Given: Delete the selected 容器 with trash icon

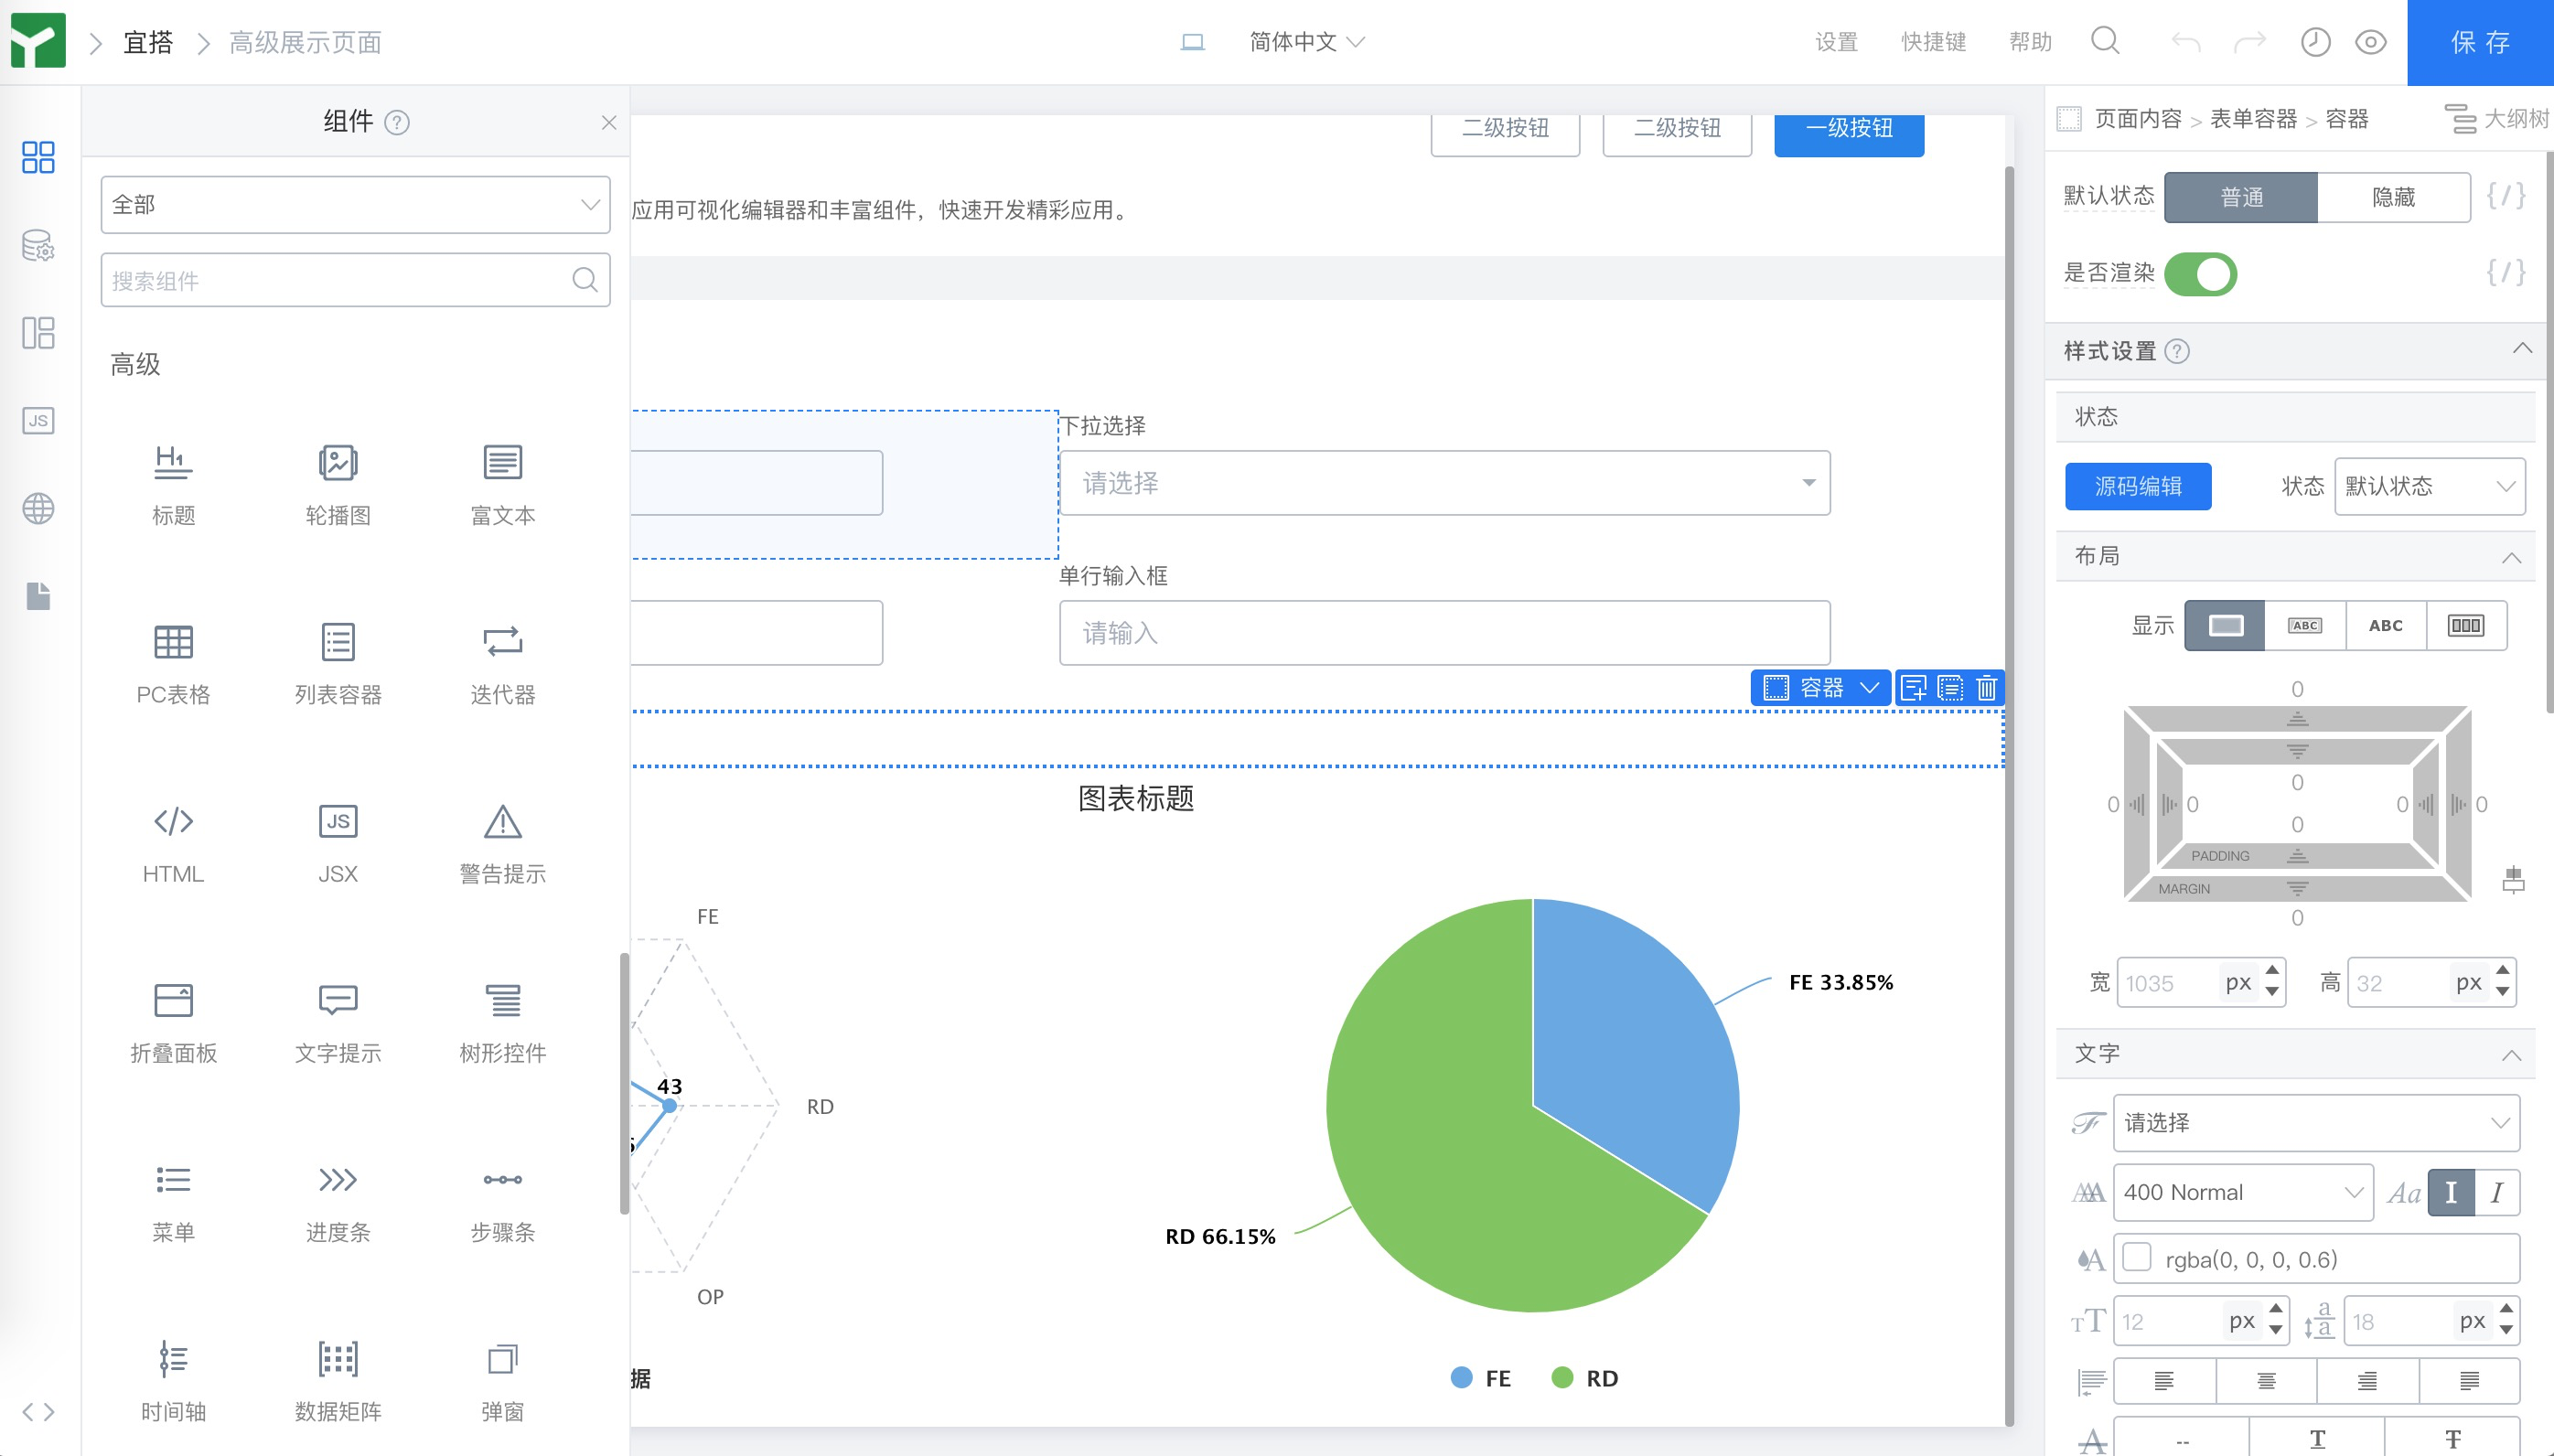Looking at the screenshot, I should pyautogui.click(x=1987, y=688).
